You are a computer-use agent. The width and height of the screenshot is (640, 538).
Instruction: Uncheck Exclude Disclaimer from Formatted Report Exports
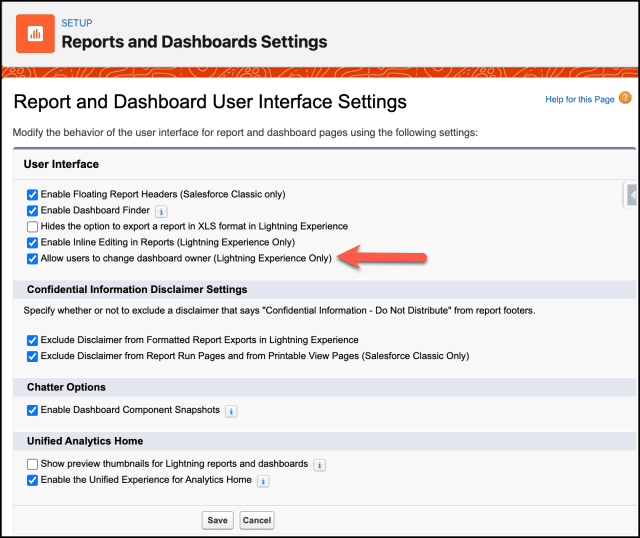pos(33,340)
